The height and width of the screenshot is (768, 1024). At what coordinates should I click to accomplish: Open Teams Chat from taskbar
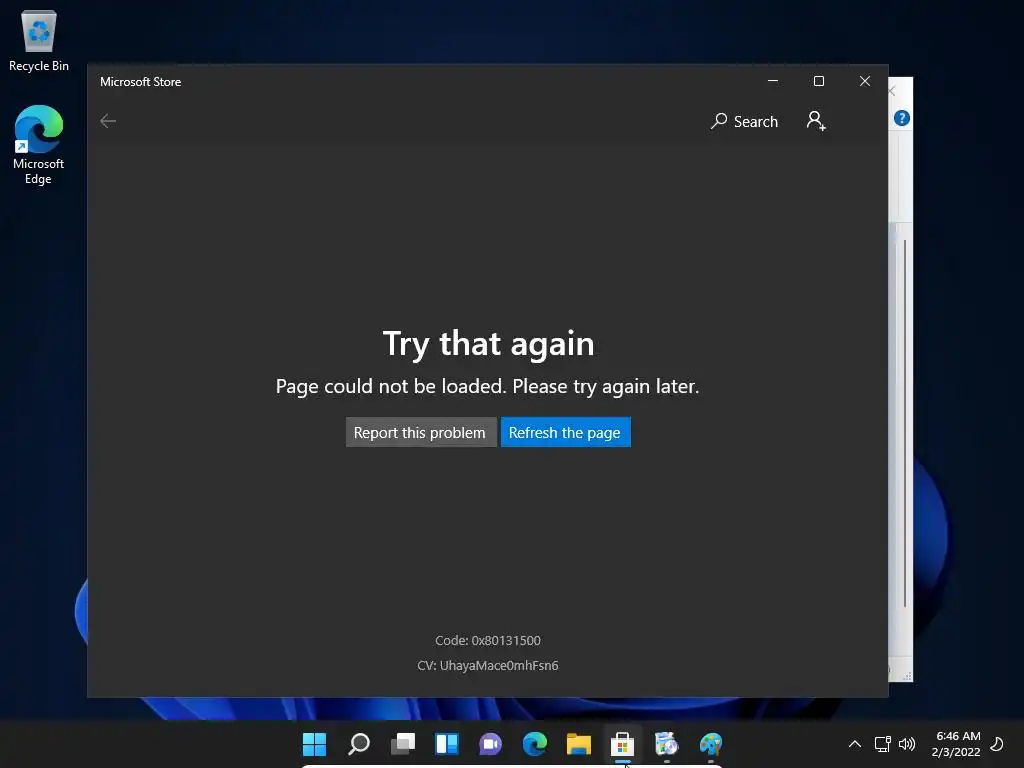click(x=490, y=744)
